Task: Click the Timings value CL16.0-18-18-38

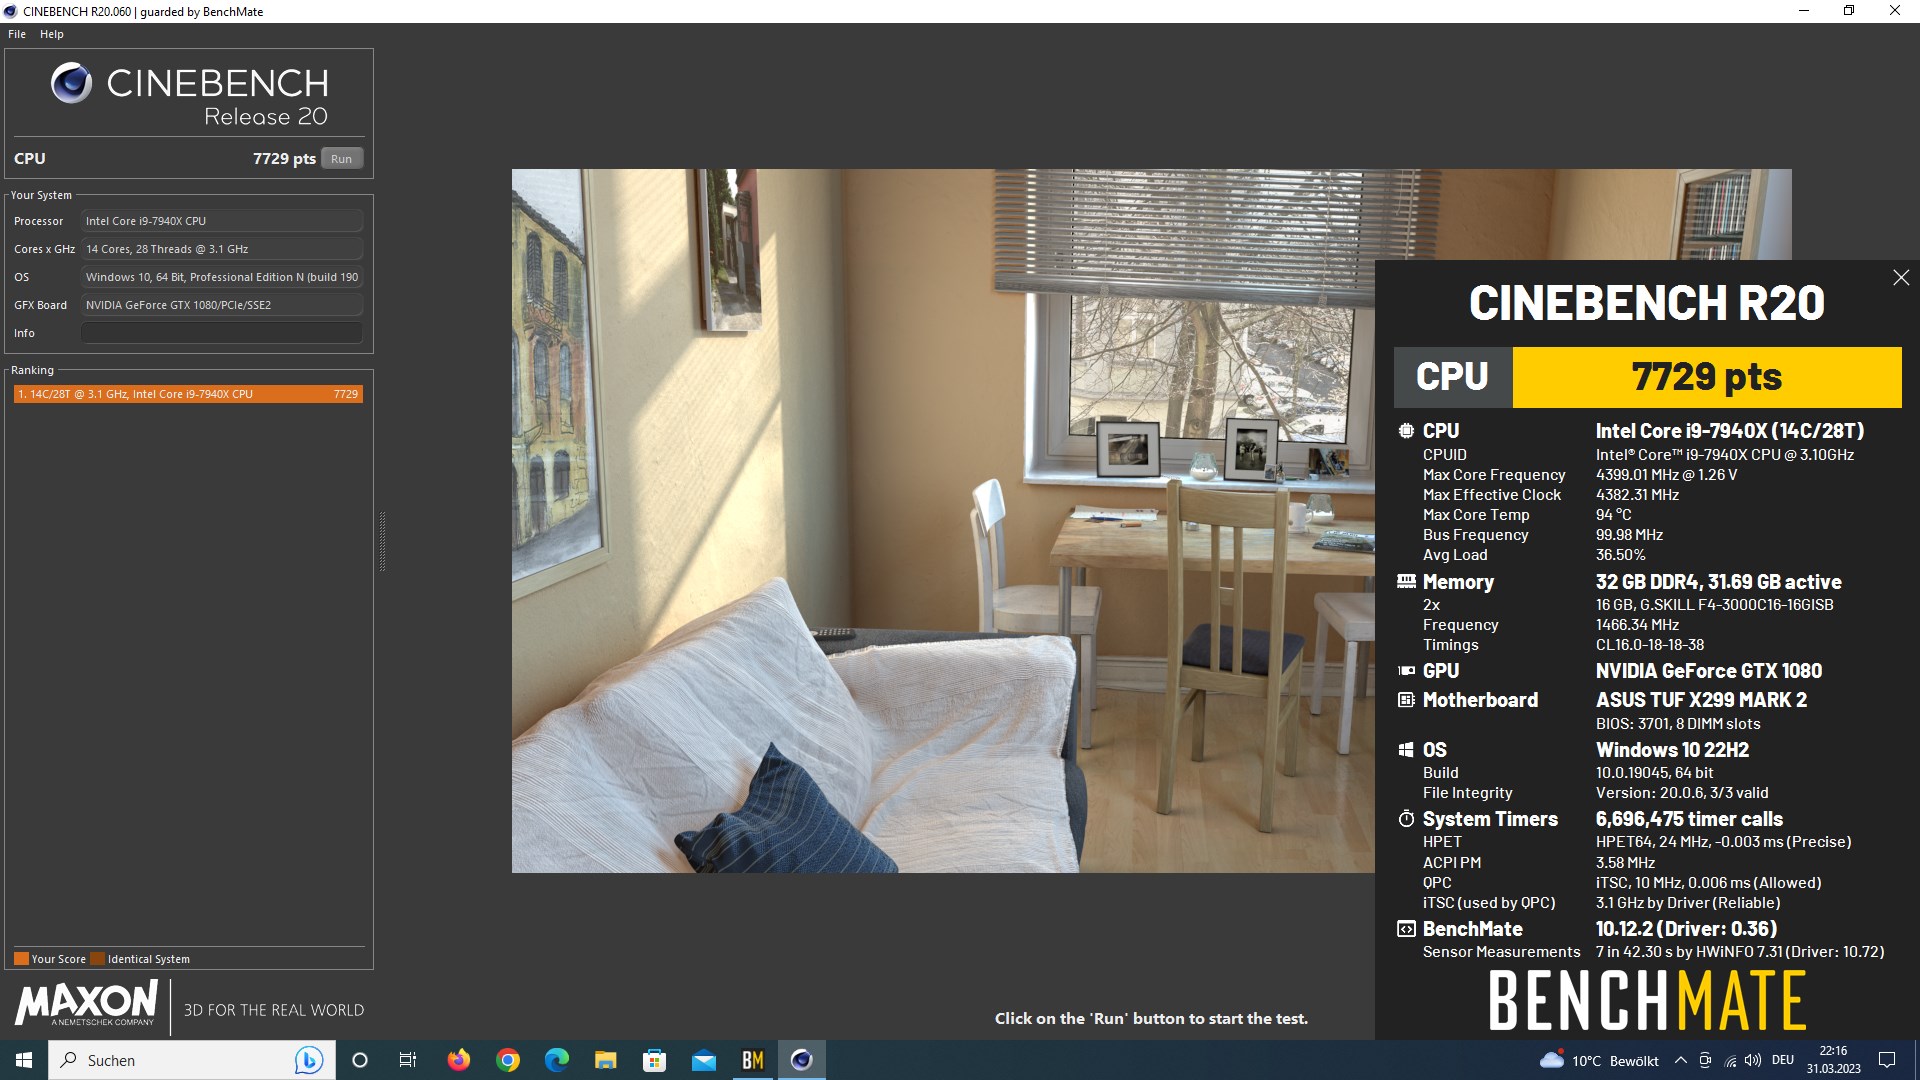Action: (1650, 645)
